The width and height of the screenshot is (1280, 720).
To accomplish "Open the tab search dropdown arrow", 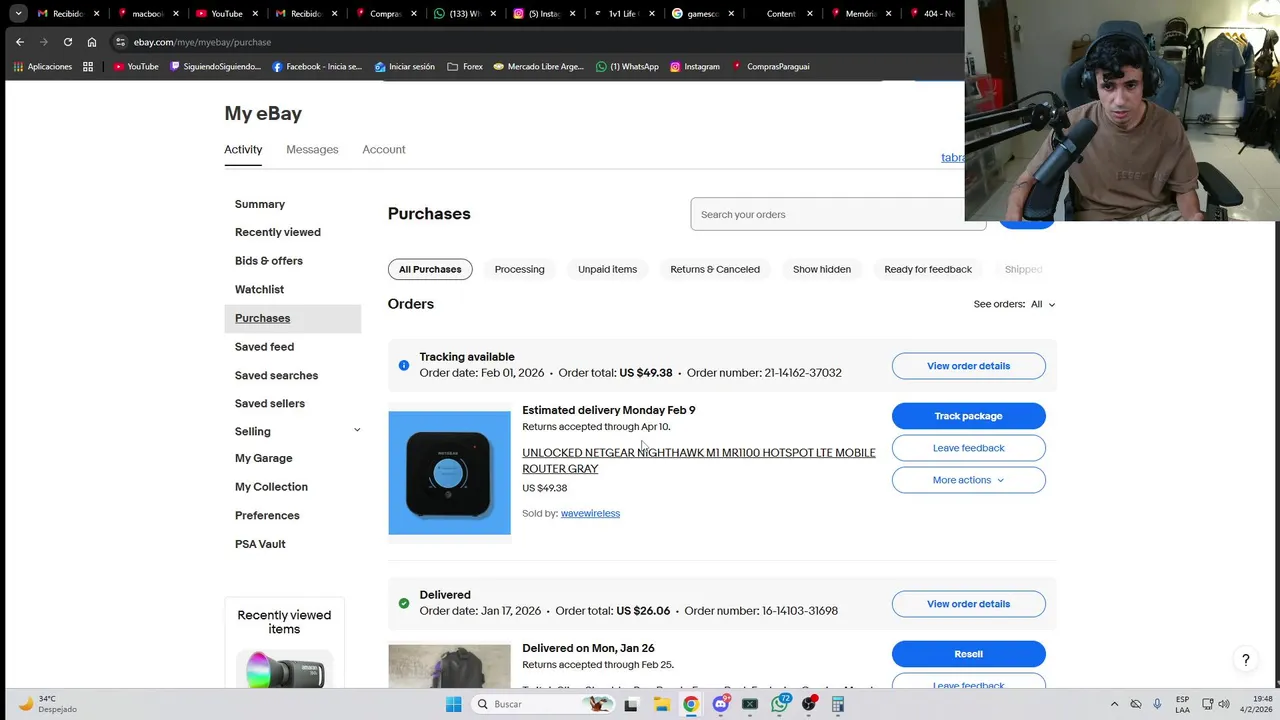I will pyautogui.click(x=18, y=14).
